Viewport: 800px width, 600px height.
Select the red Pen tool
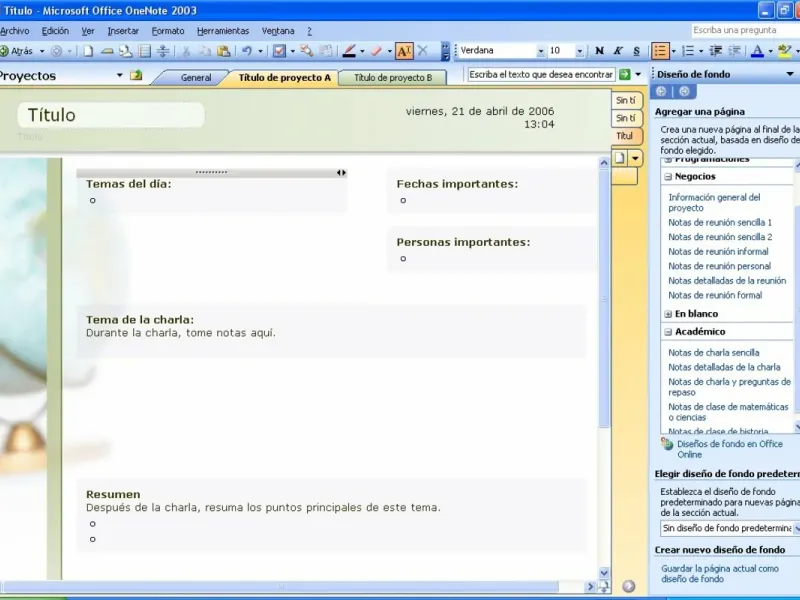349,51
